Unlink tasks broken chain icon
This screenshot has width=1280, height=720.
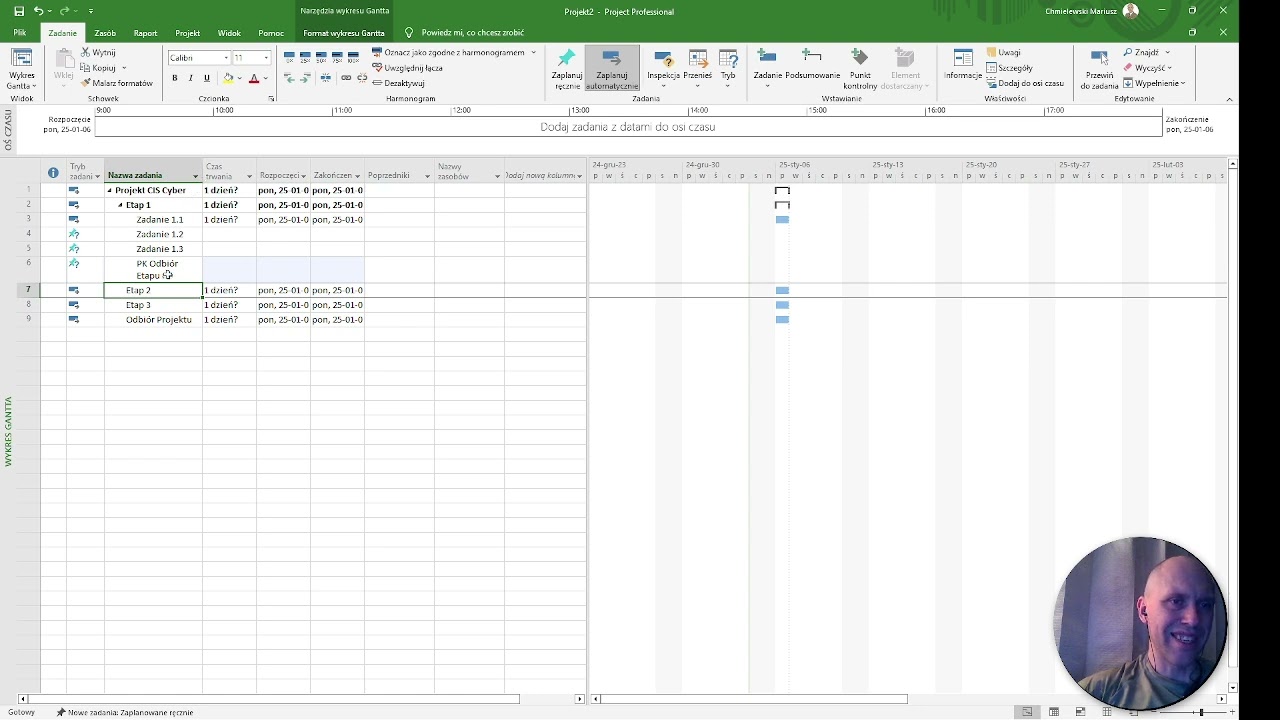click(361, 78)
